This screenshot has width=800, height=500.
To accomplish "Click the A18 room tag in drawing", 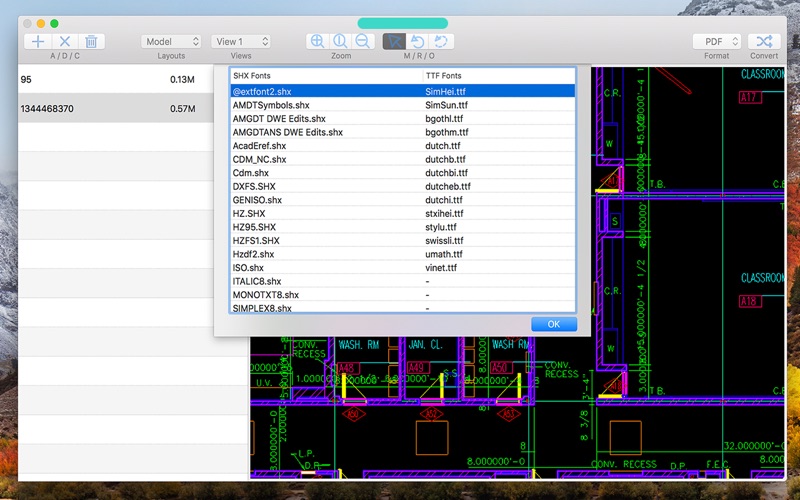I will [750, 301].
